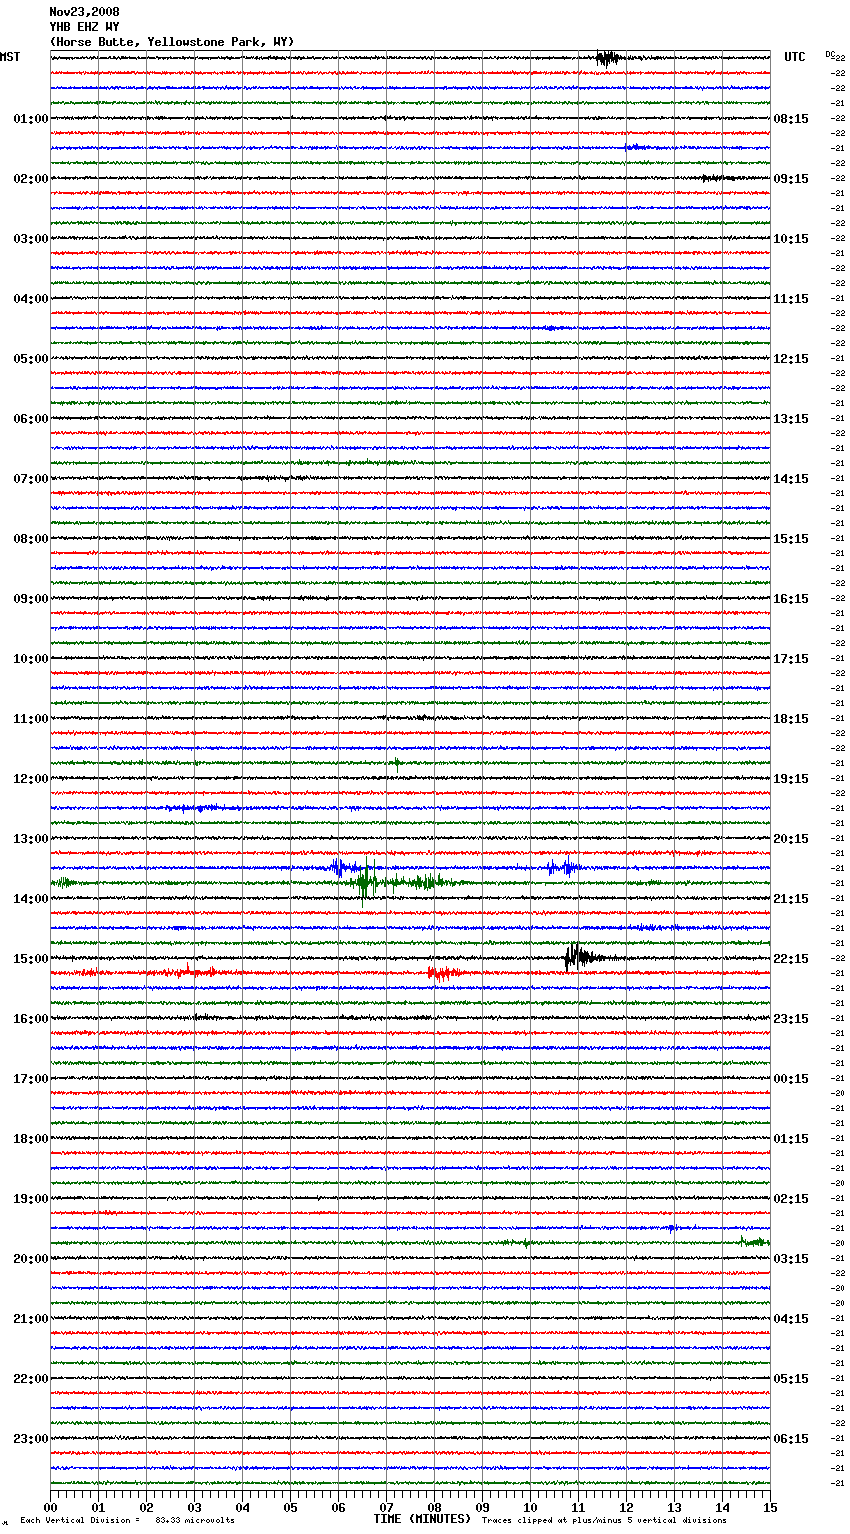850x1534 pixels.
Task: Click the x-axis minute tick 03
Action: point(194,1507)
